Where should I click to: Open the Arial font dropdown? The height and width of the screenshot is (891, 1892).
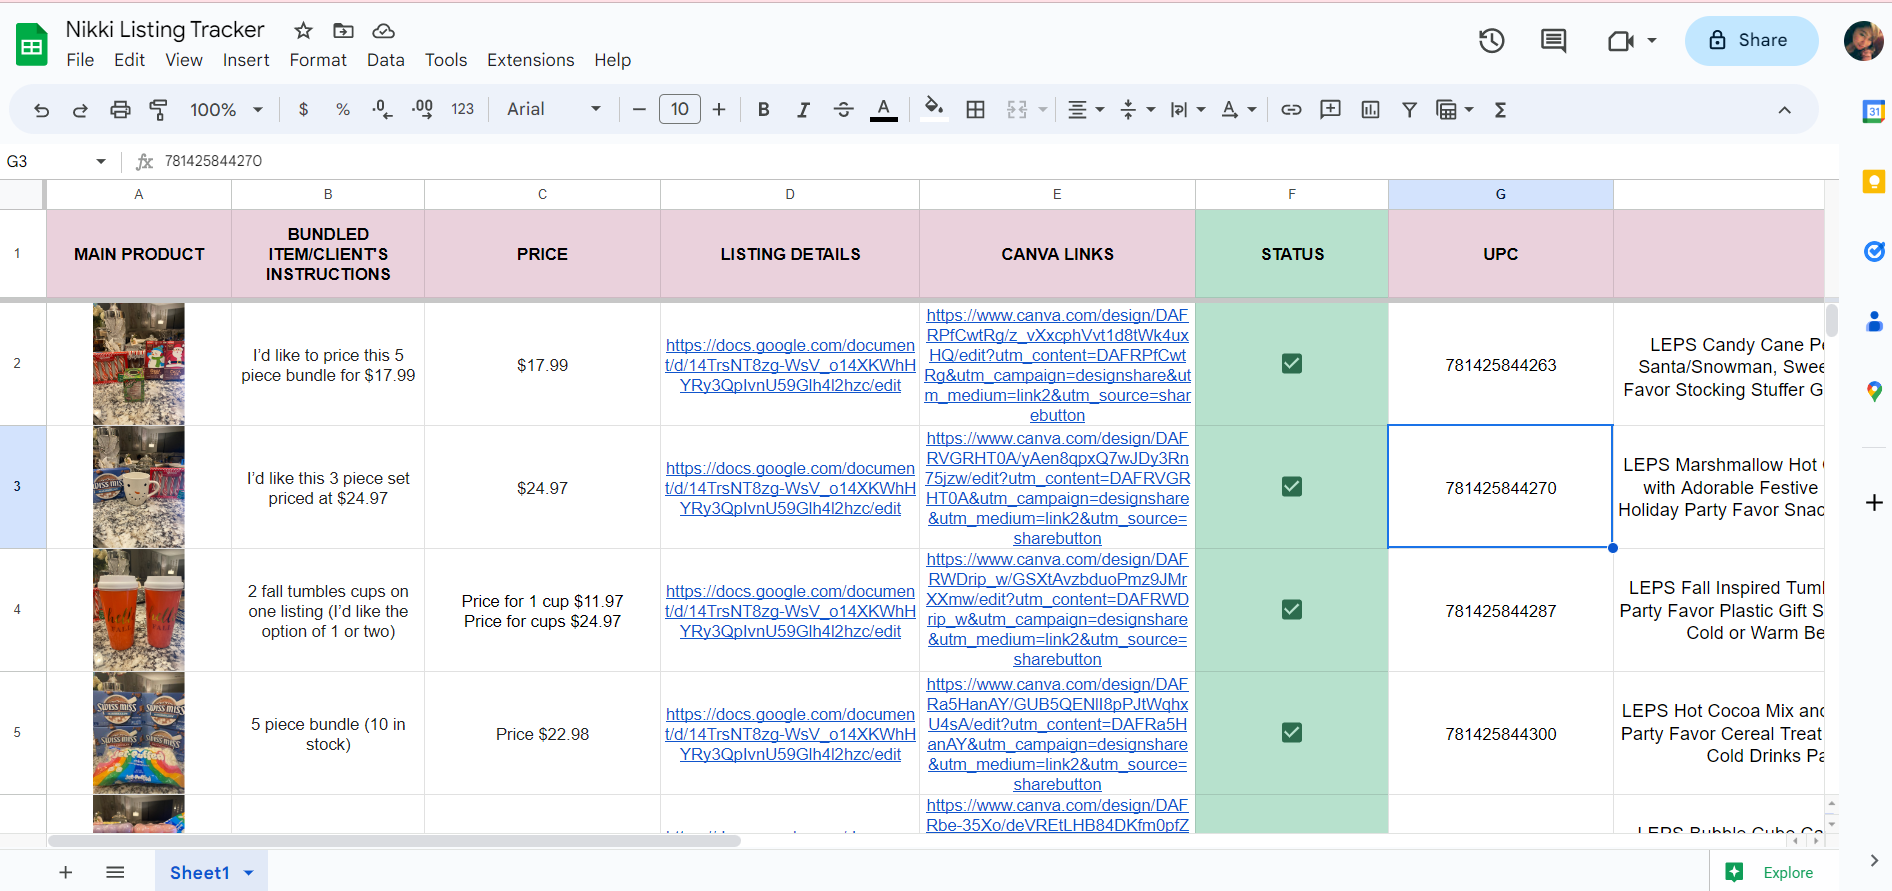[x=553, y=110]
